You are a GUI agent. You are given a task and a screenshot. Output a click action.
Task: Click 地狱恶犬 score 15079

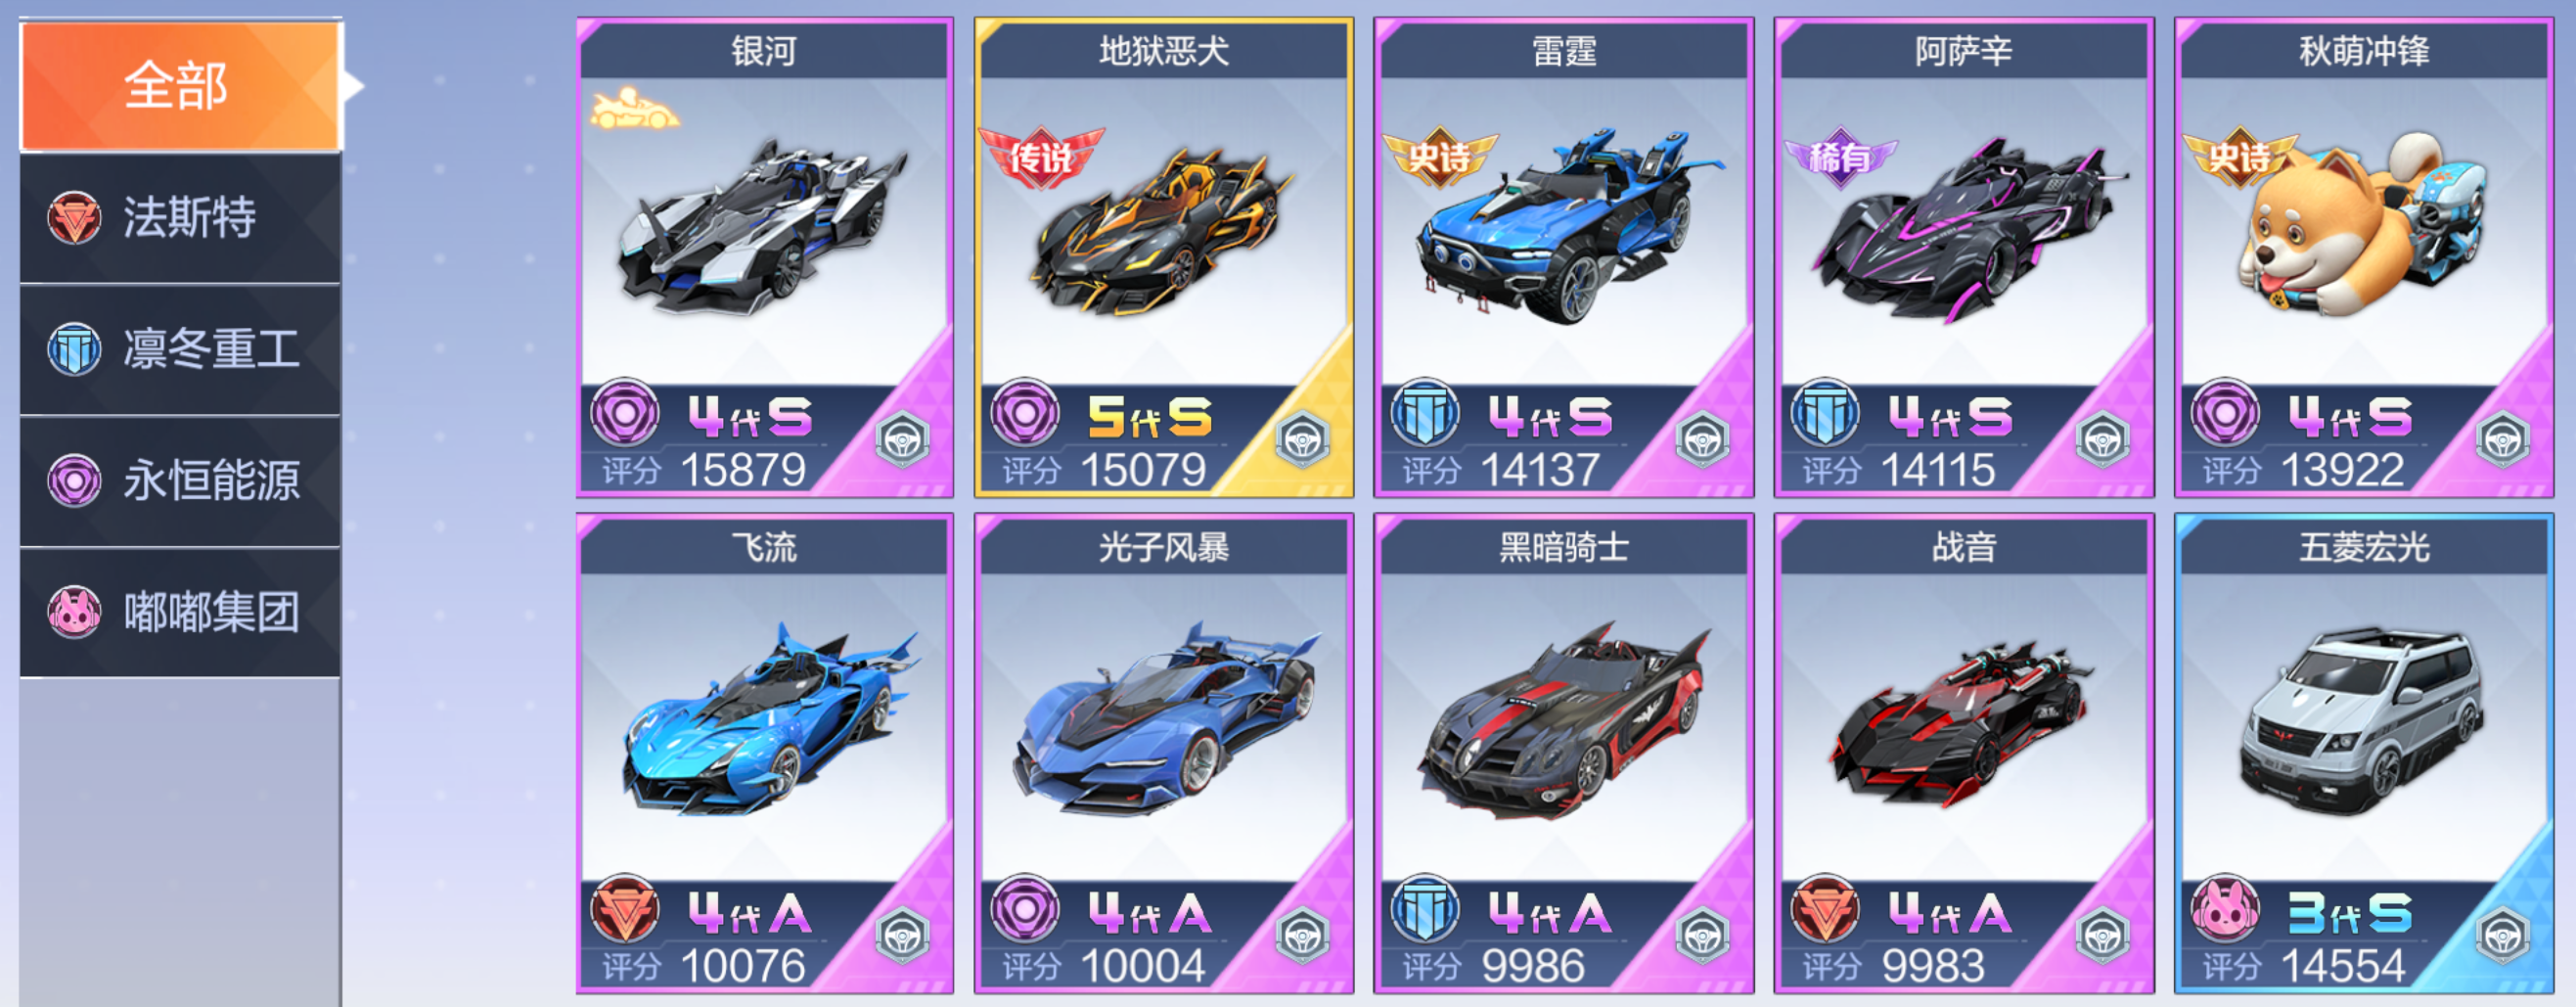1143,470
